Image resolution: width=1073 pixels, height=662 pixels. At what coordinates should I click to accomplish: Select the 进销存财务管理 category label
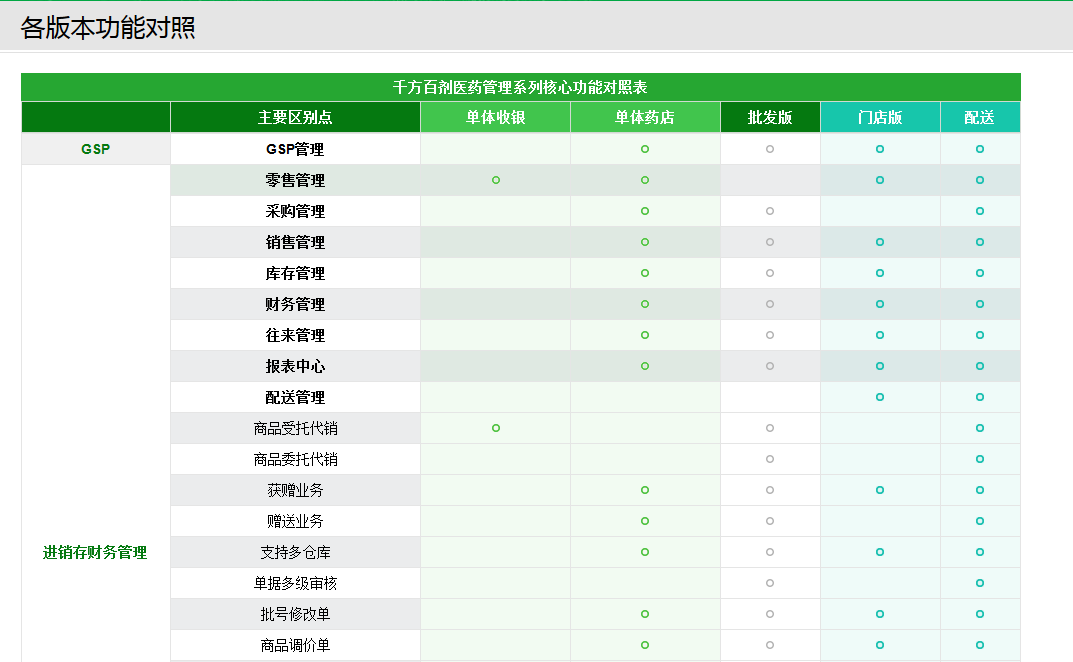[x=95, y=551]
